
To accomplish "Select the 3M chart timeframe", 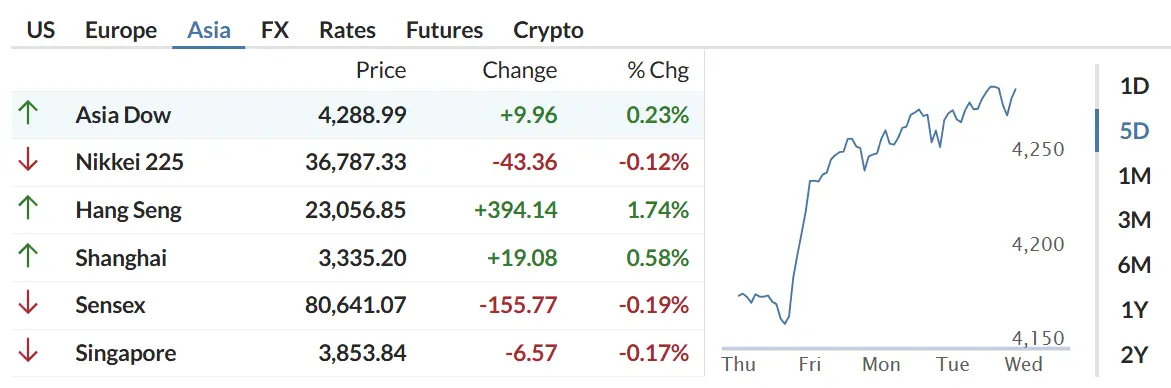I will coord(1134,221).
